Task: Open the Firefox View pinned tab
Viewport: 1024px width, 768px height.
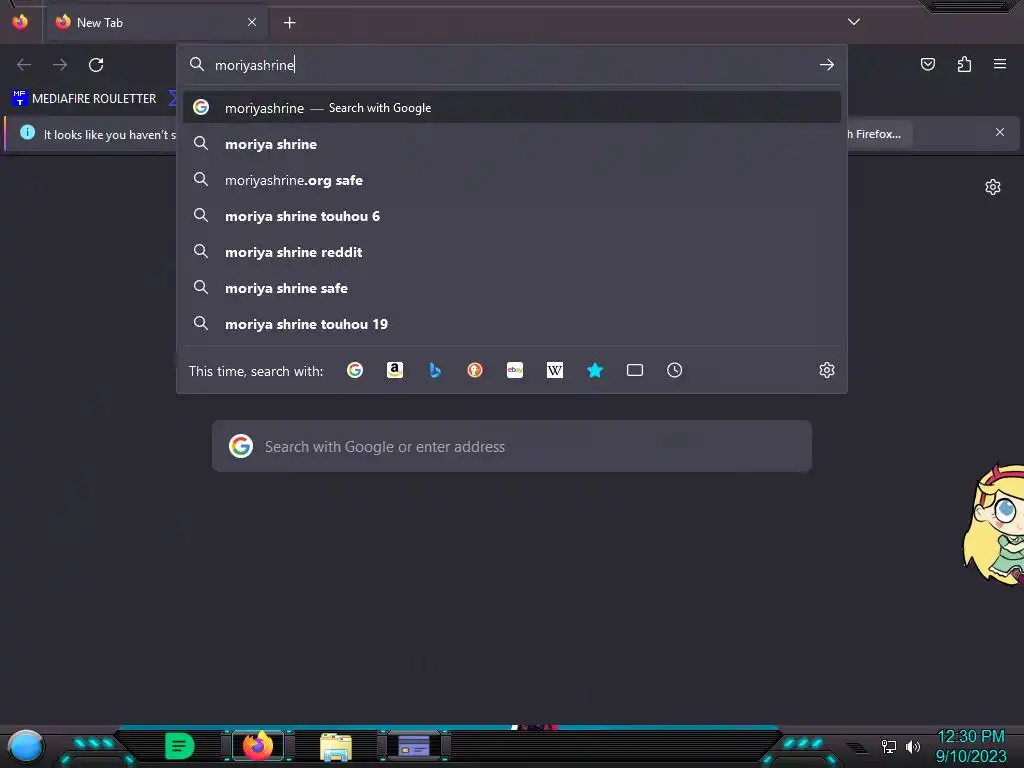Action: pos(20,22)
